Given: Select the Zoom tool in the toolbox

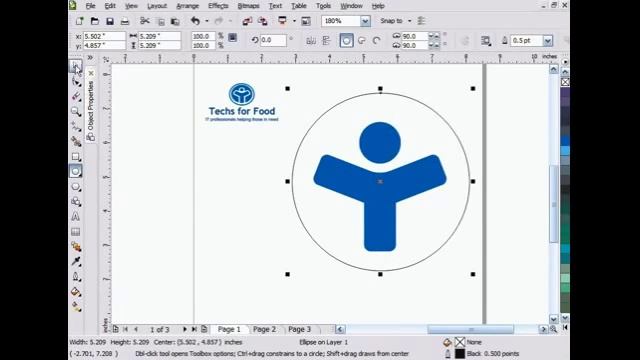Looking at the screenshot, I should coord(76,111).
